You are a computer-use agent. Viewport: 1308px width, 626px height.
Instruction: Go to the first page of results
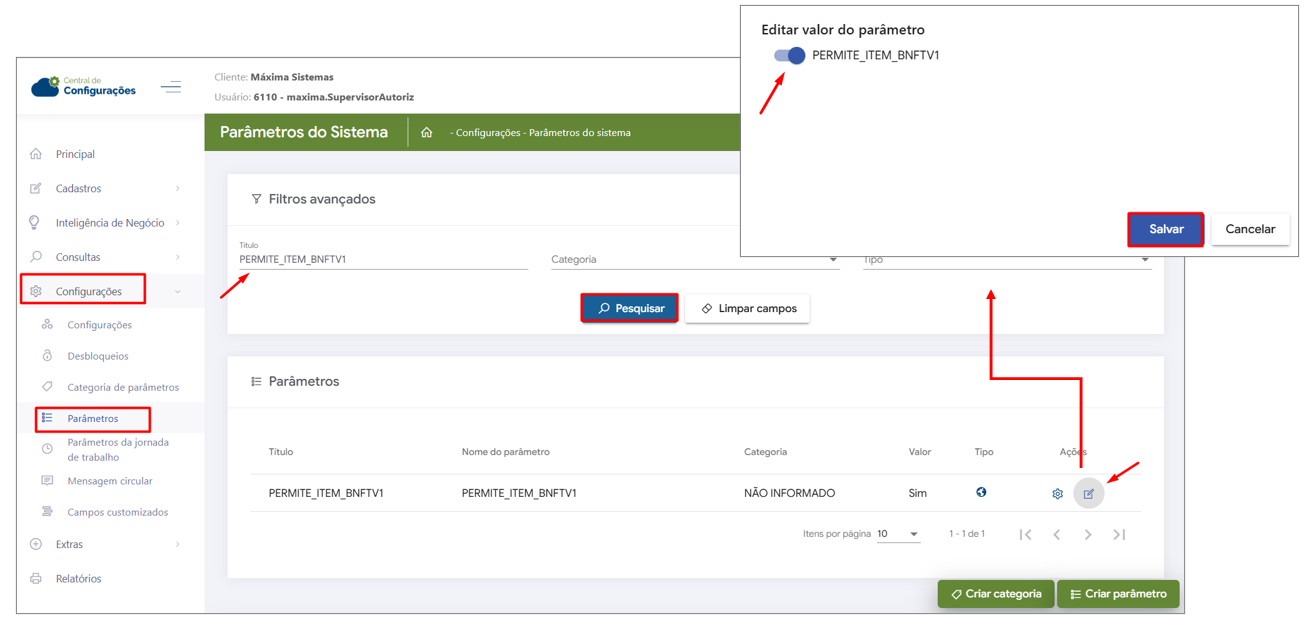point(1025,534)
